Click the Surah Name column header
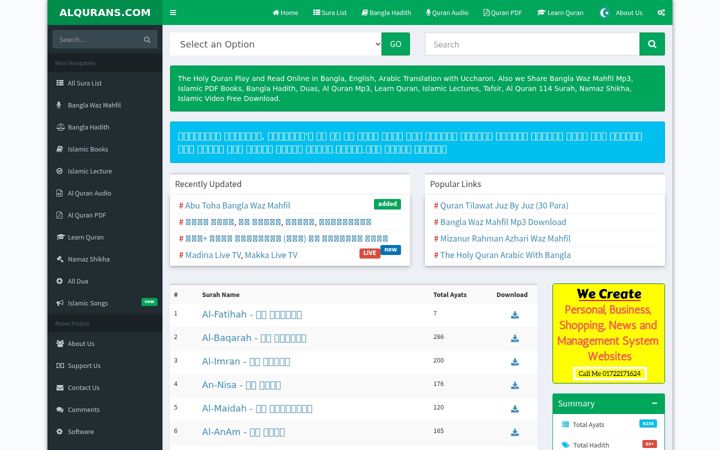This screenshot has height=450, width=720. 220,295
